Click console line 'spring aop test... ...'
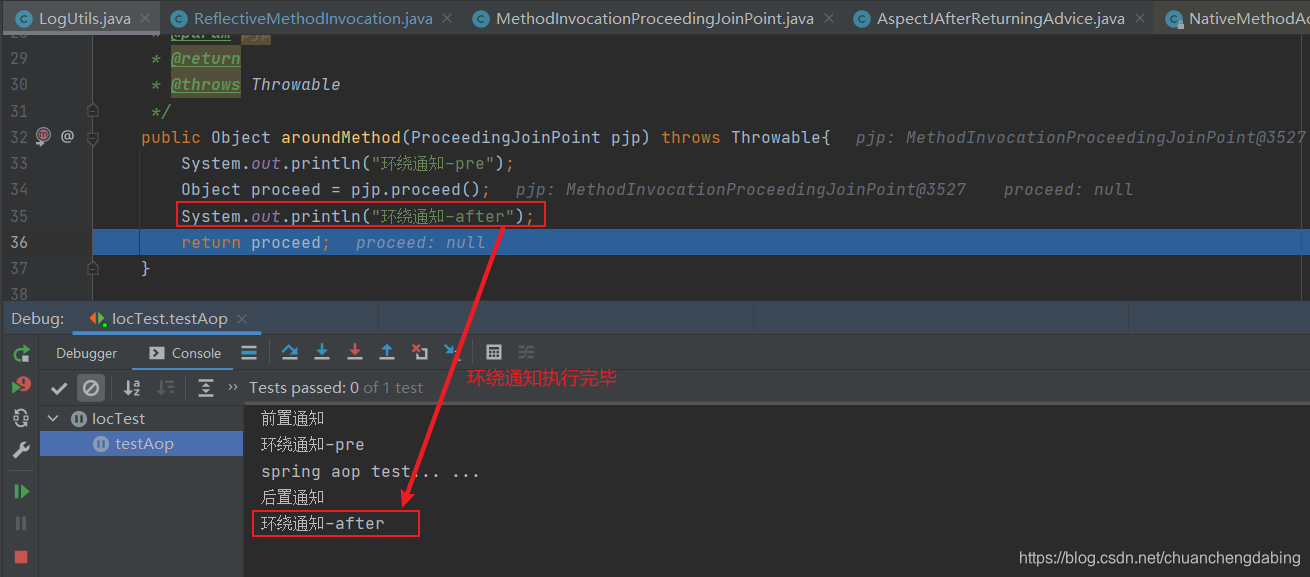Screen dimensions: 1310x577 tap(370, 471)
